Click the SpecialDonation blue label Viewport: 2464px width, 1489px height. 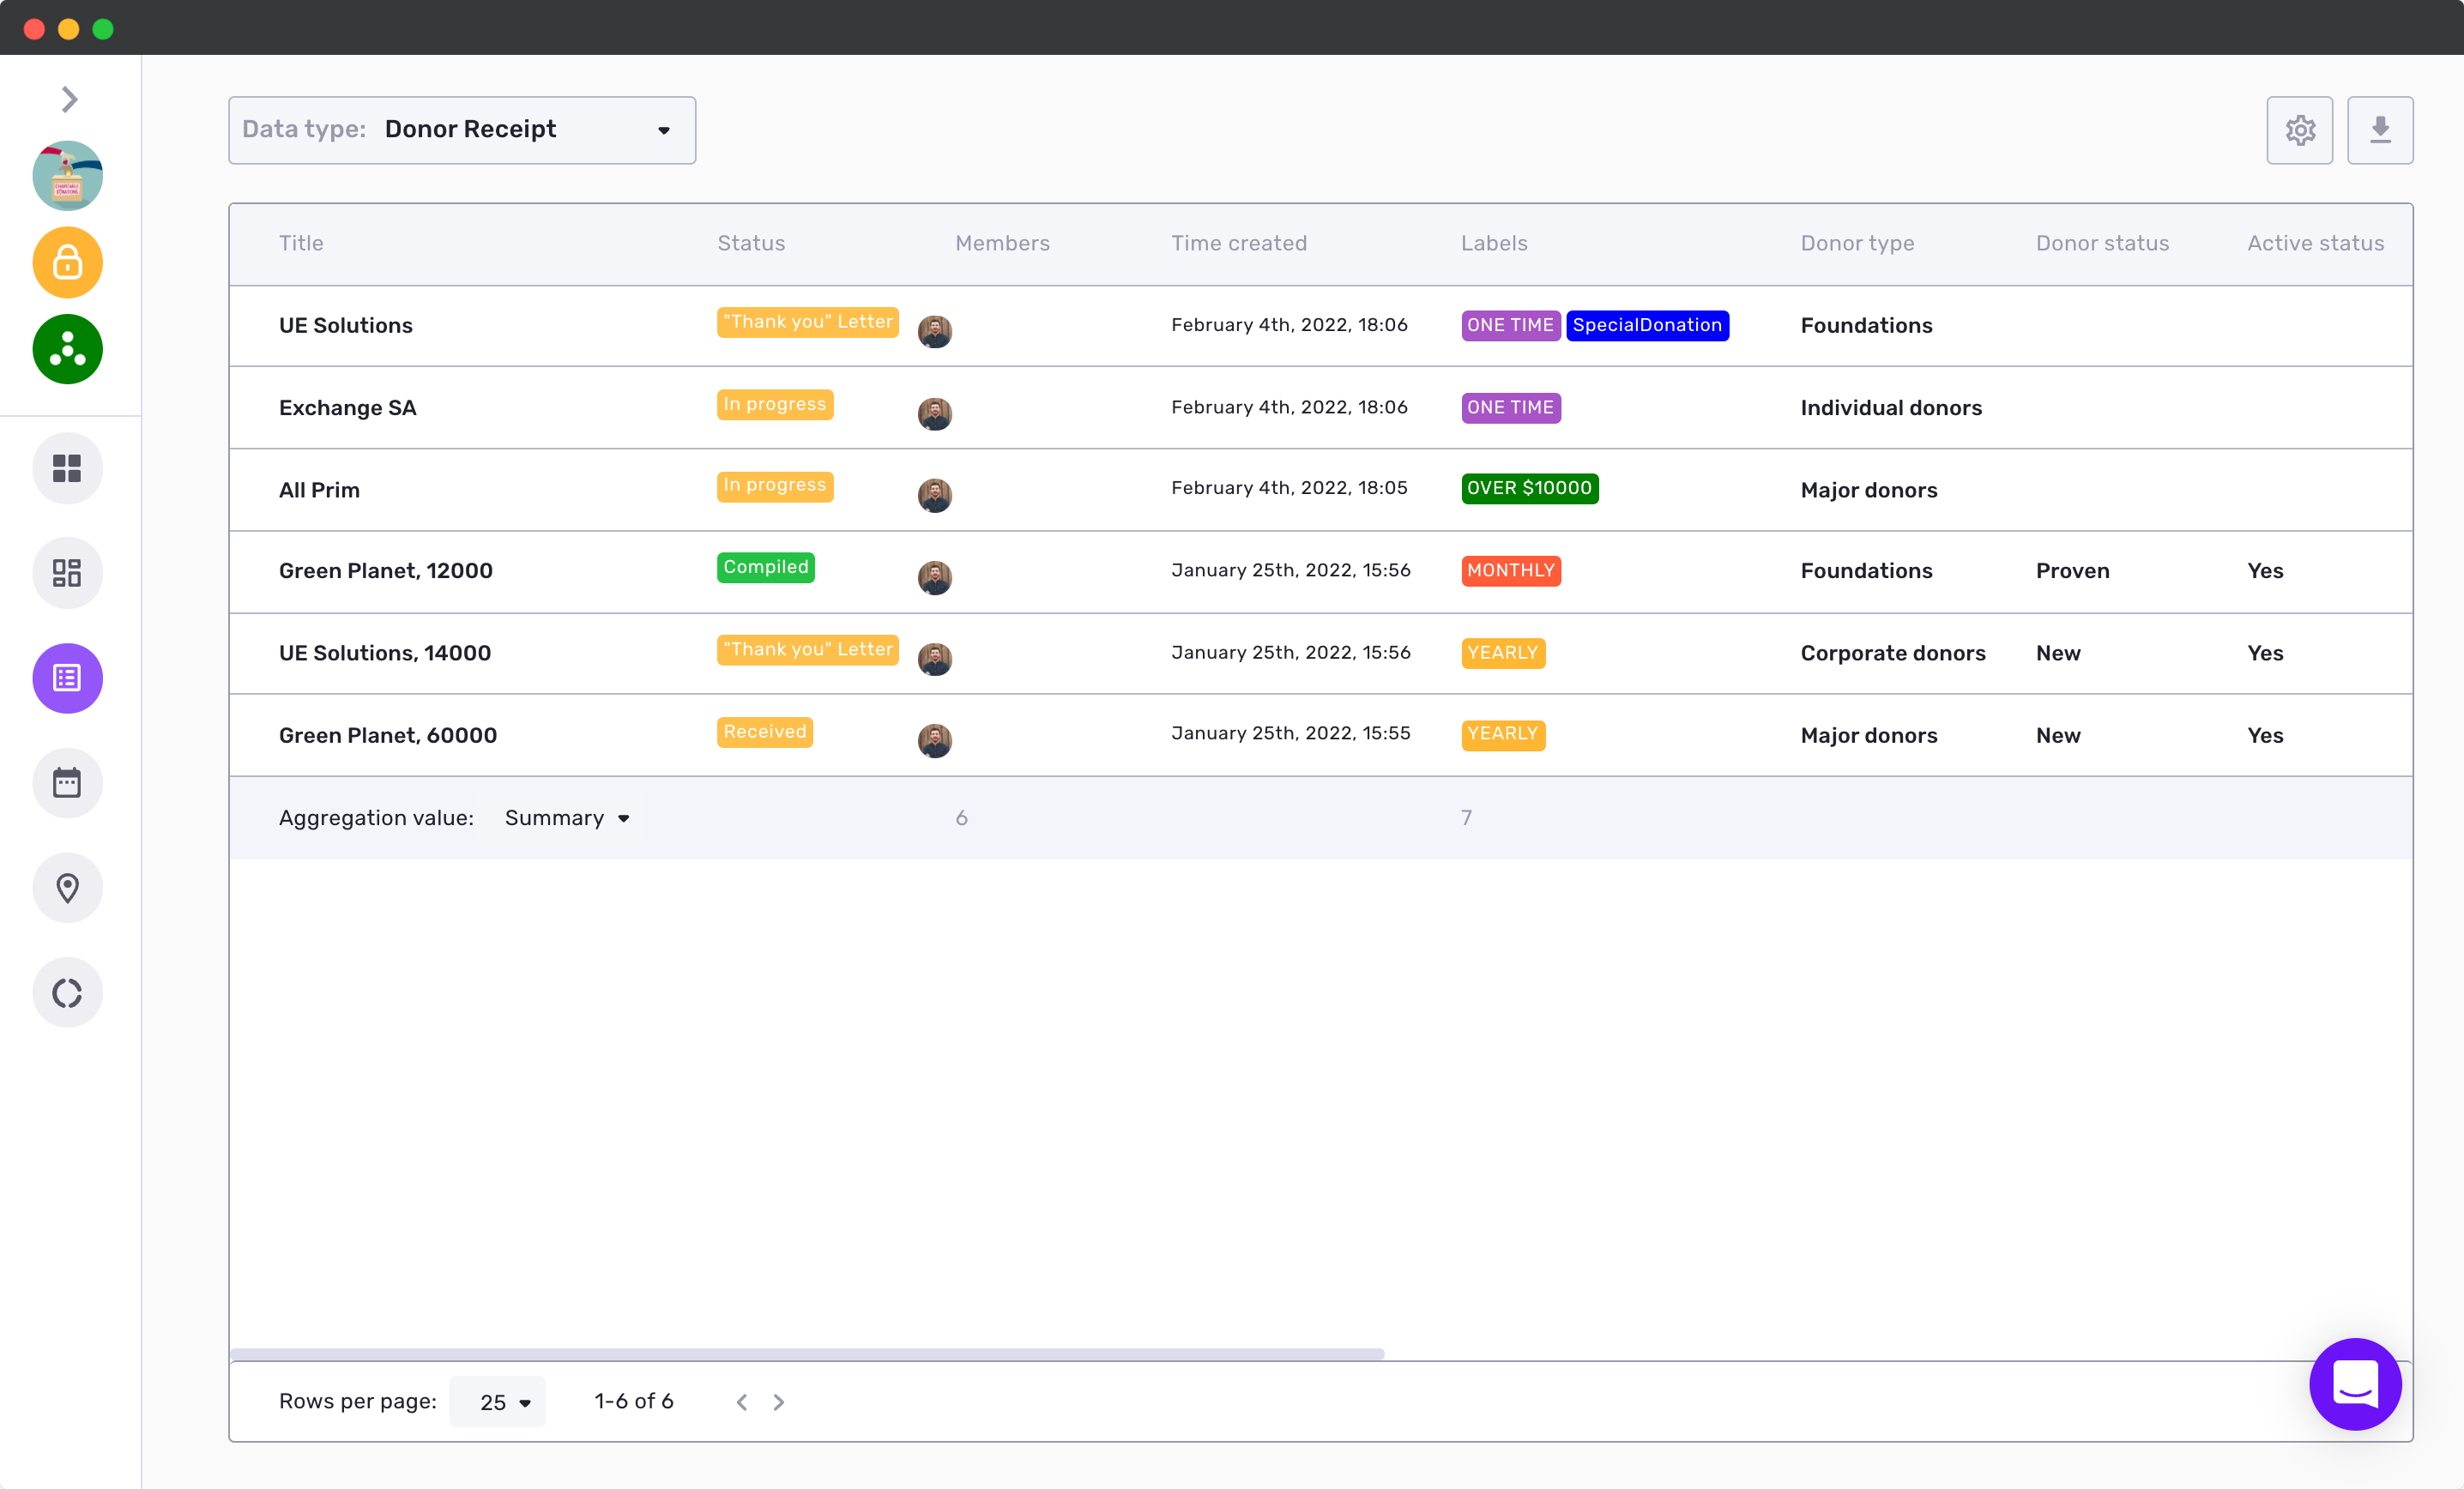[1646, 325]
